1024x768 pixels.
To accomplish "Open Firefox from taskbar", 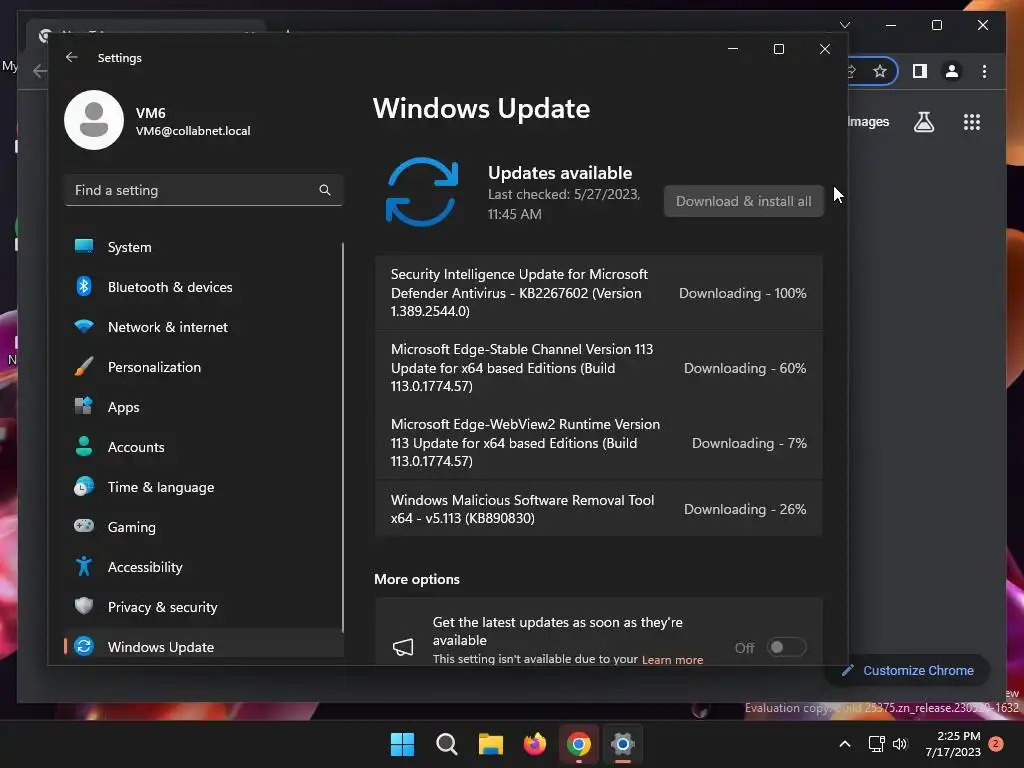I will coord(535,744).
